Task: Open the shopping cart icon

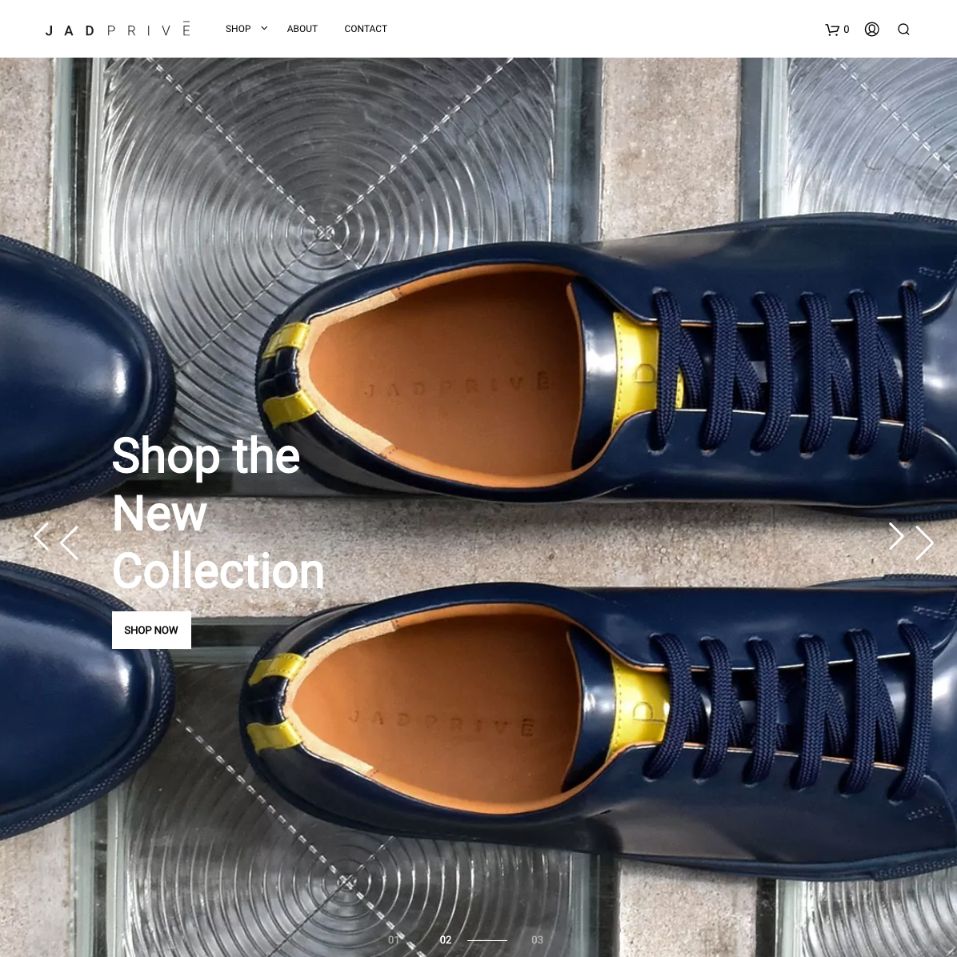Action: click(x=832, y=29)
